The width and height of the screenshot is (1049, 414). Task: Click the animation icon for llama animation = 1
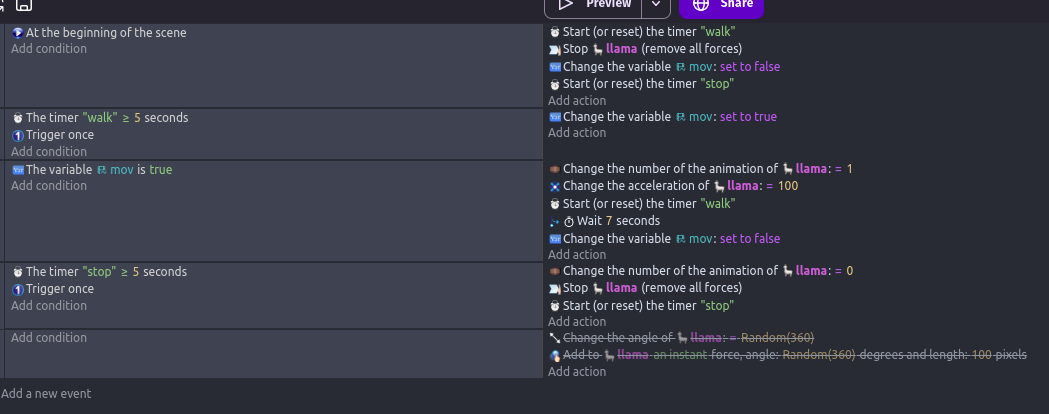pyautogui.click(x=555, y=169)
